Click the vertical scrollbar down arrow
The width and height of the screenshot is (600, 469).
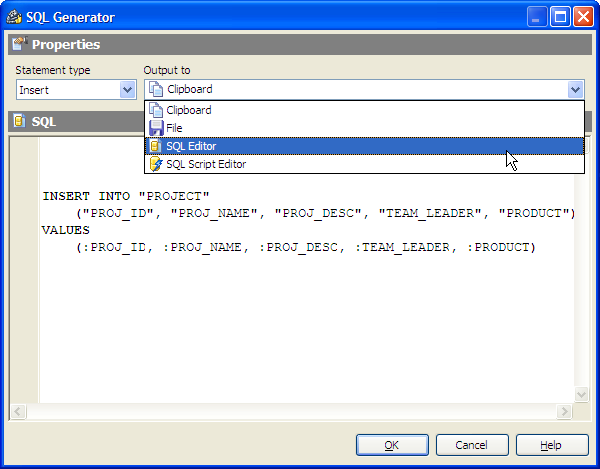click(582, 395)
